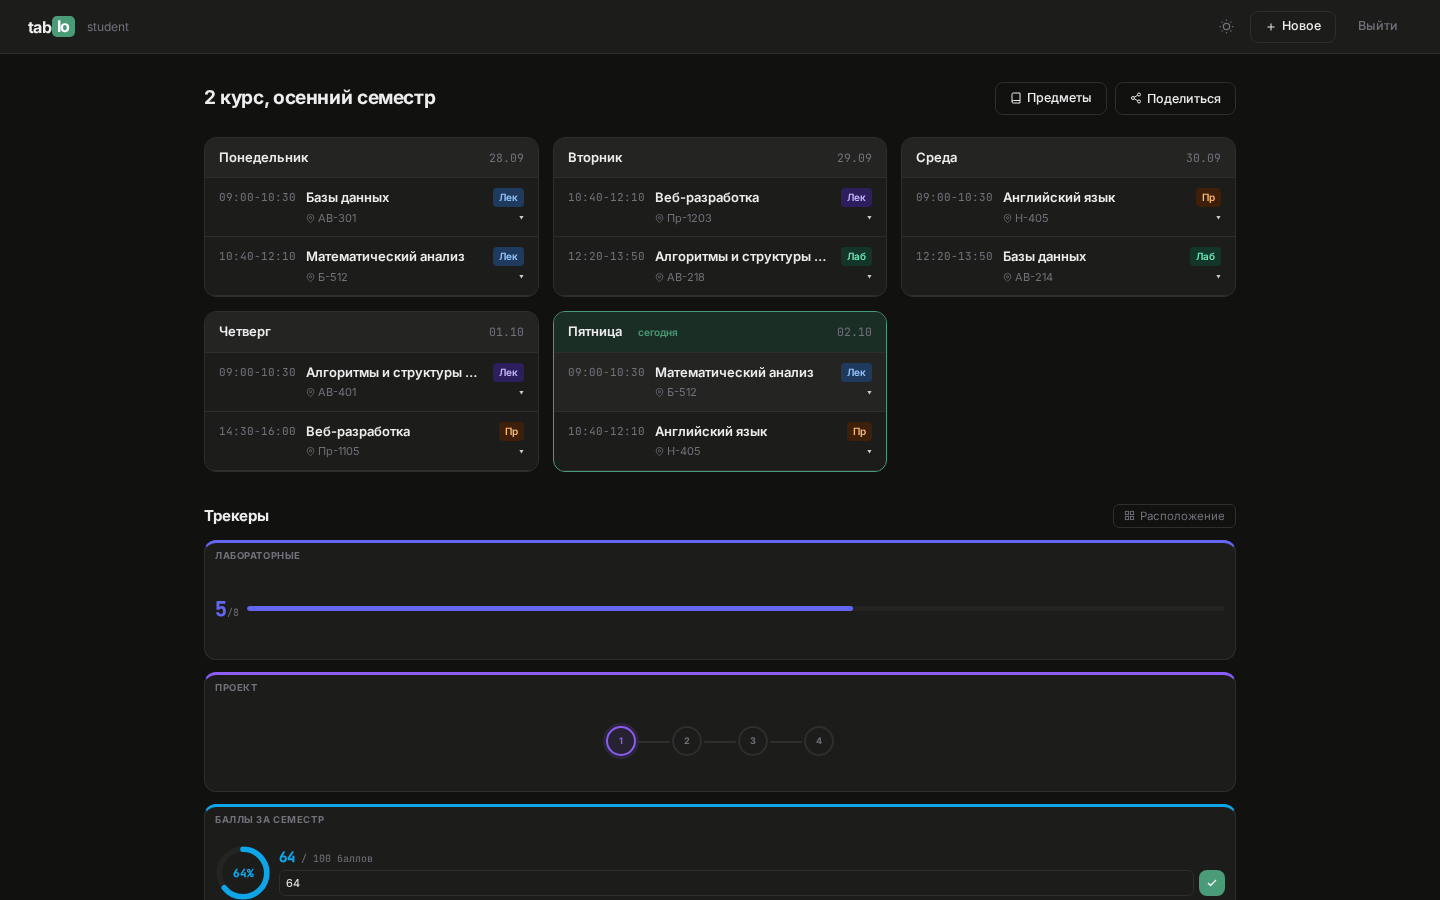
Task: Click the 64% circular progress ring
Action: [x=243, y=873]
